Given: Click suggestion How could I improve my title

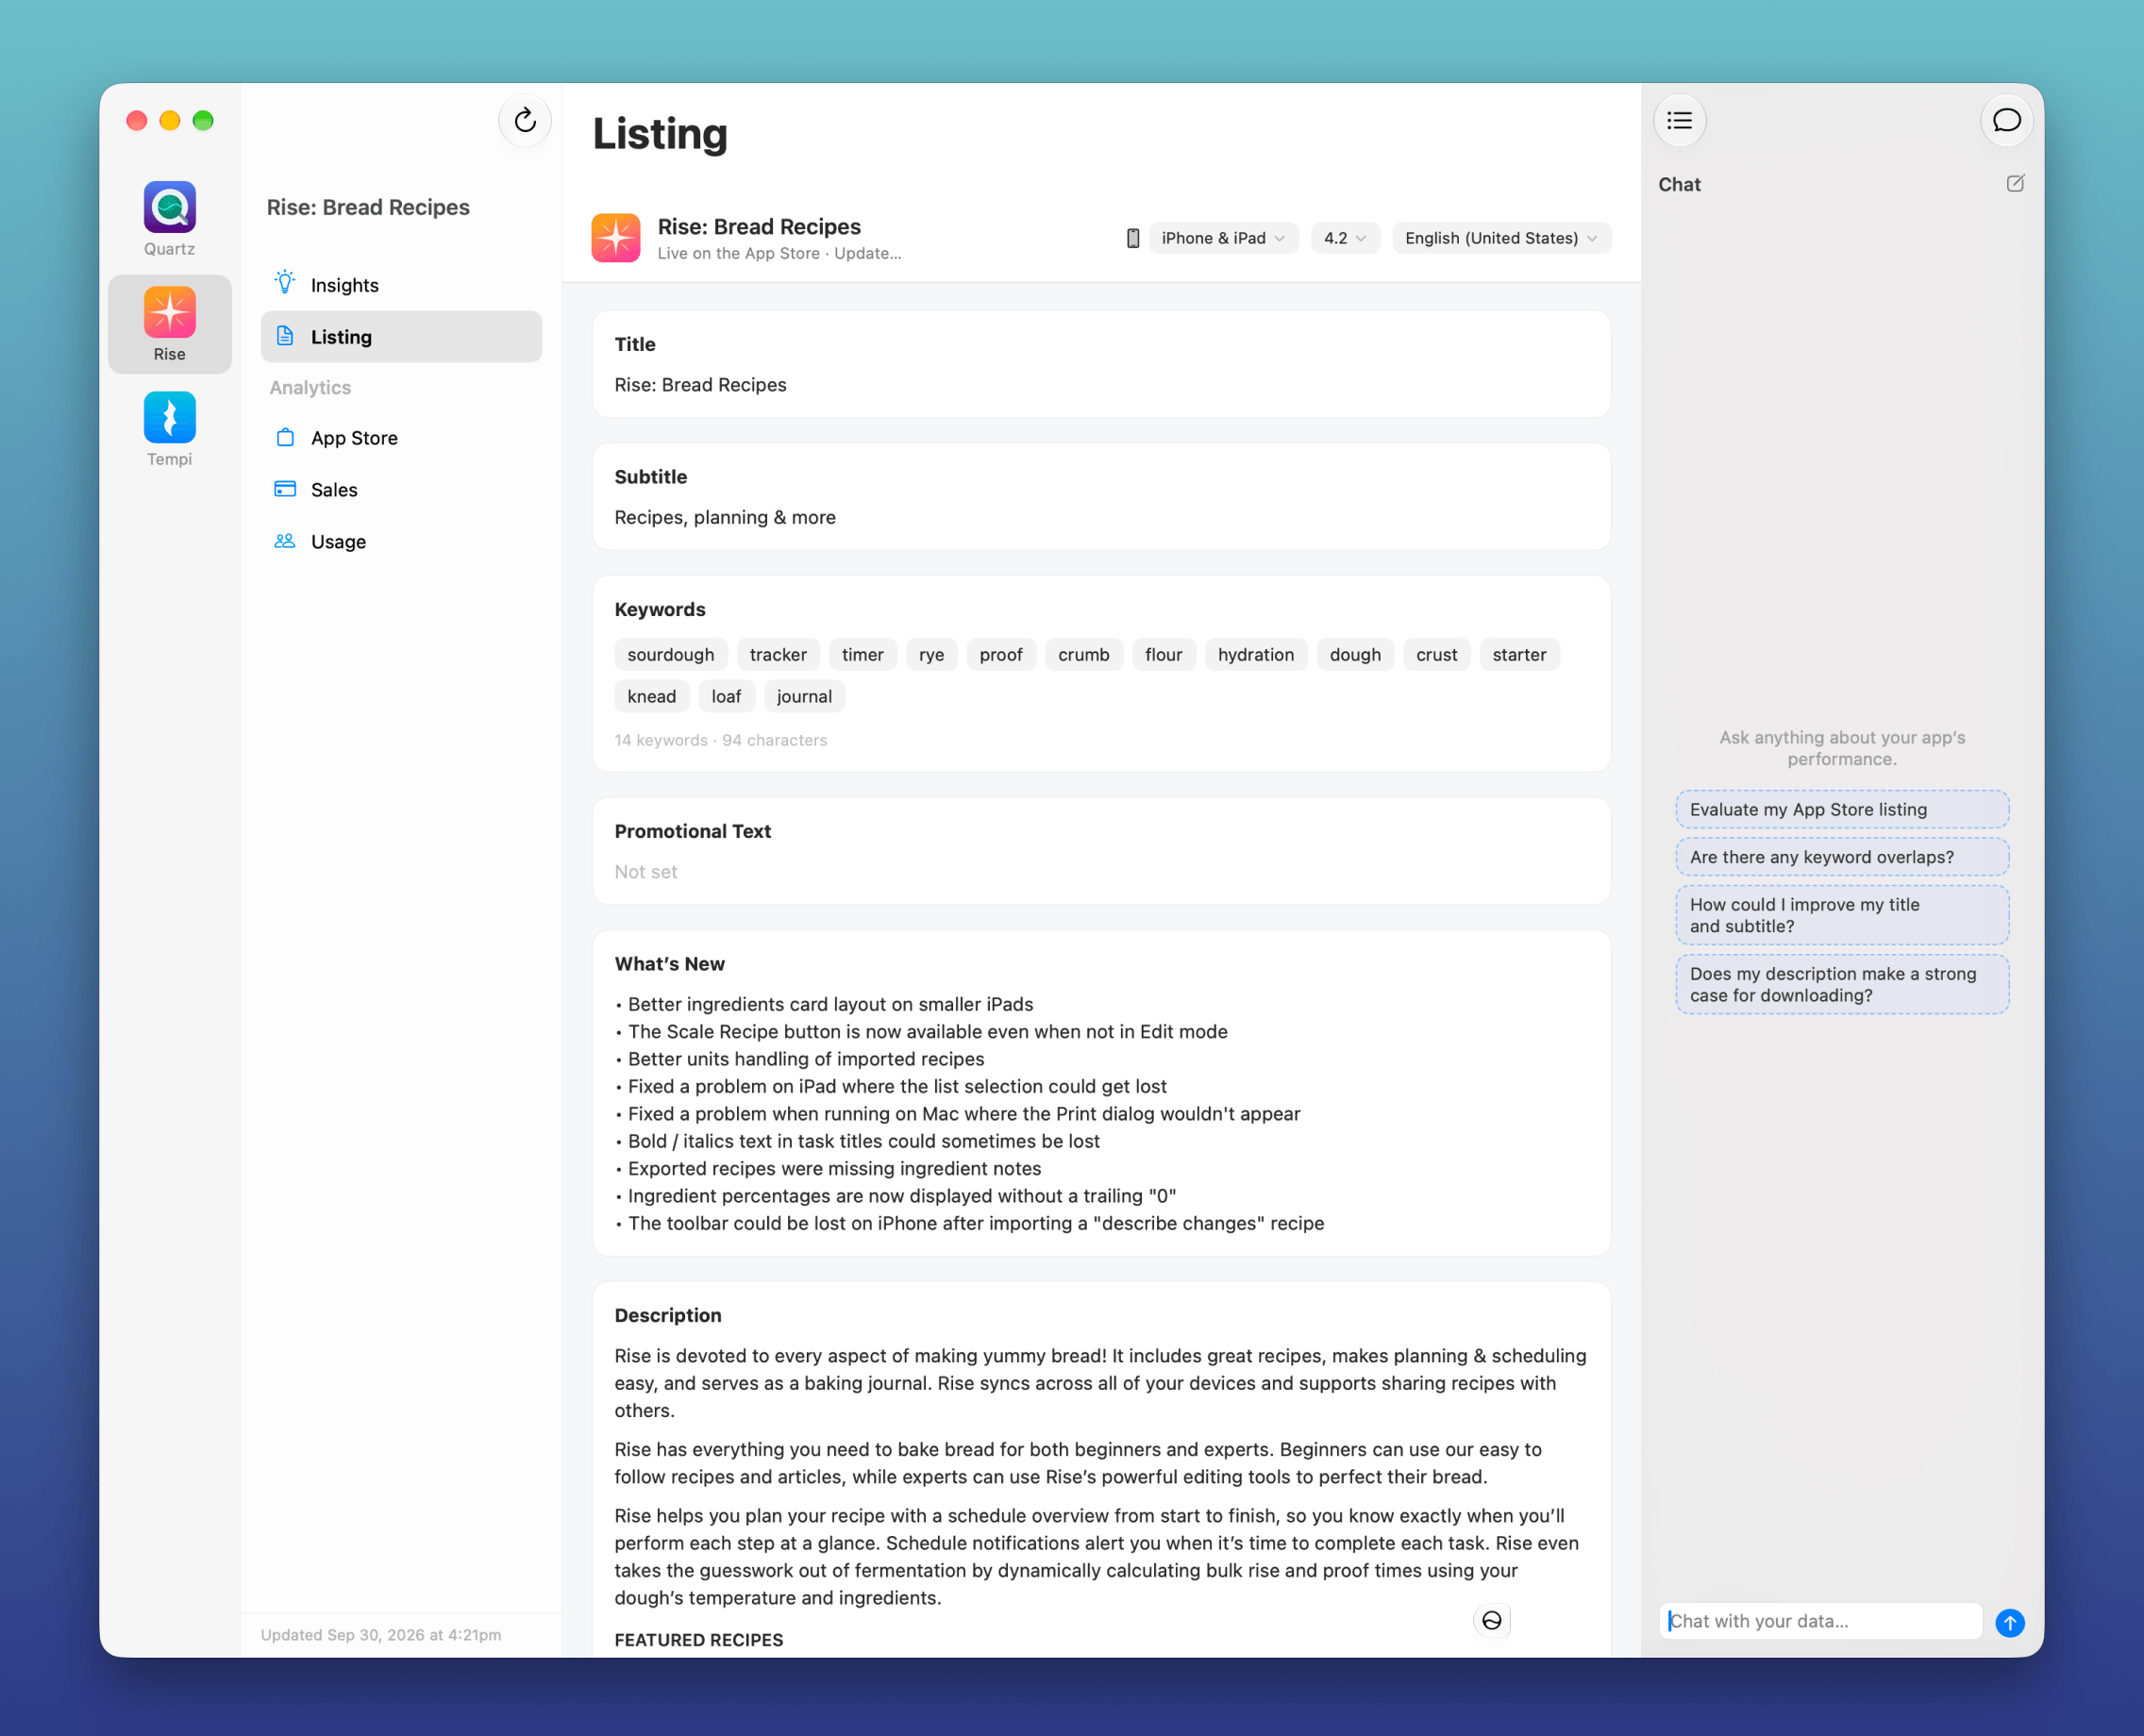Looking at the screenshot, I should (1842, 915).
